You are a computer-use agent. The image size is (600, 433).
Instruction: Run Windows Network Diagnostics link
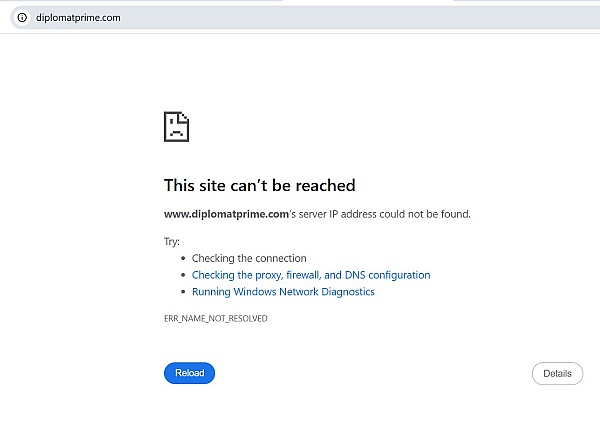pos(283,292)
